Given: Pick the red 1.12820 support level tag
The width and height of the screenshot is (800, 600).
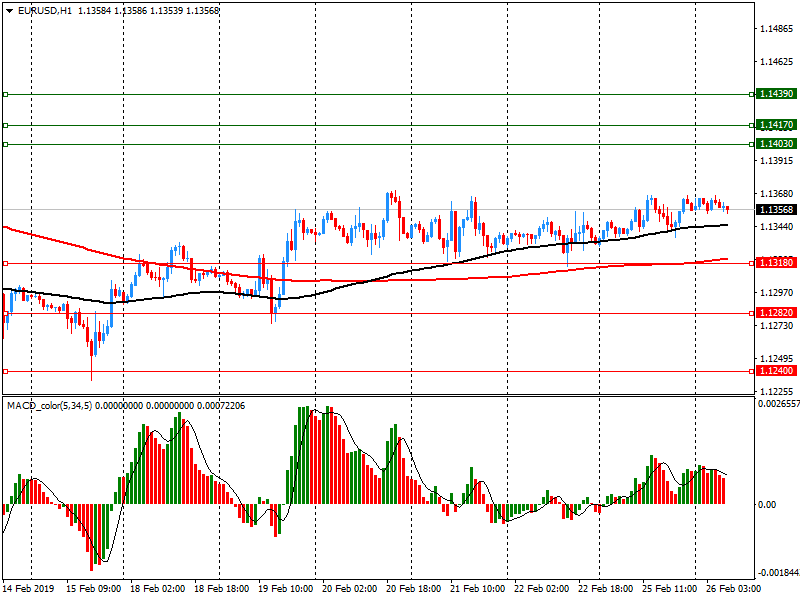Looking at the screenshot, I should click(x=776, y=313).
